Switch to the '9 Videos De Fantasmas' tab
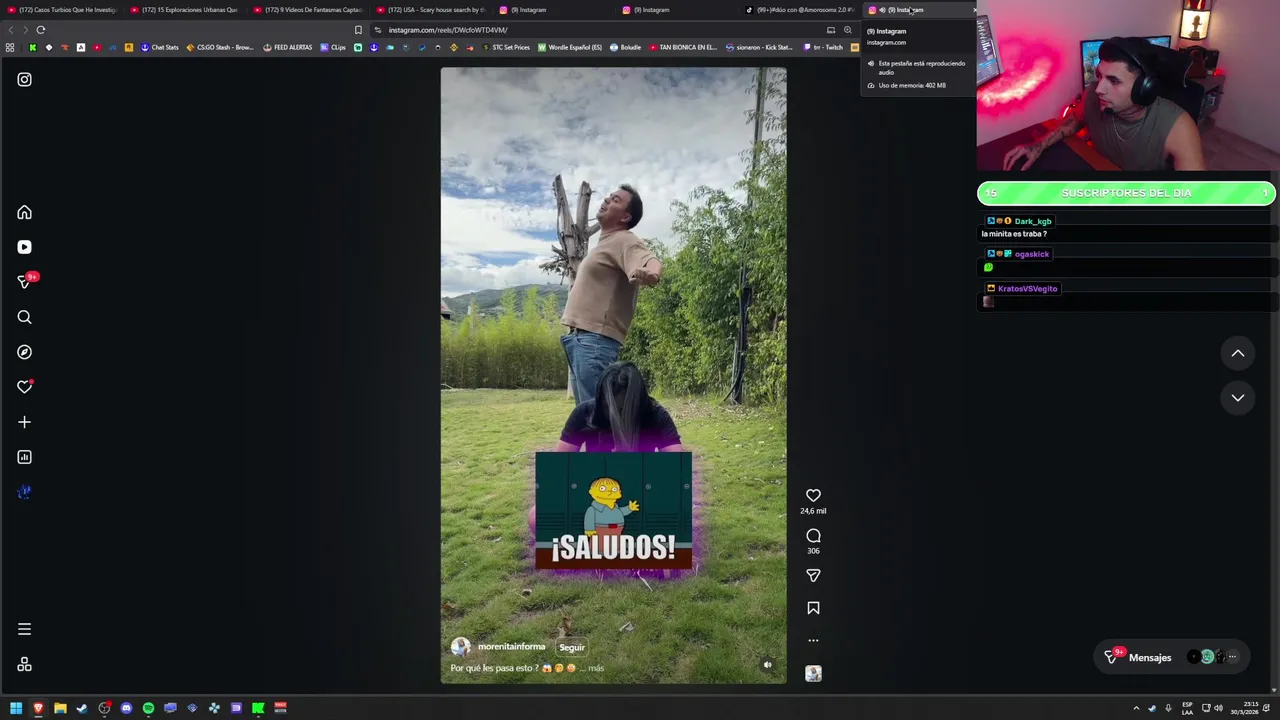 pos(307,10)
